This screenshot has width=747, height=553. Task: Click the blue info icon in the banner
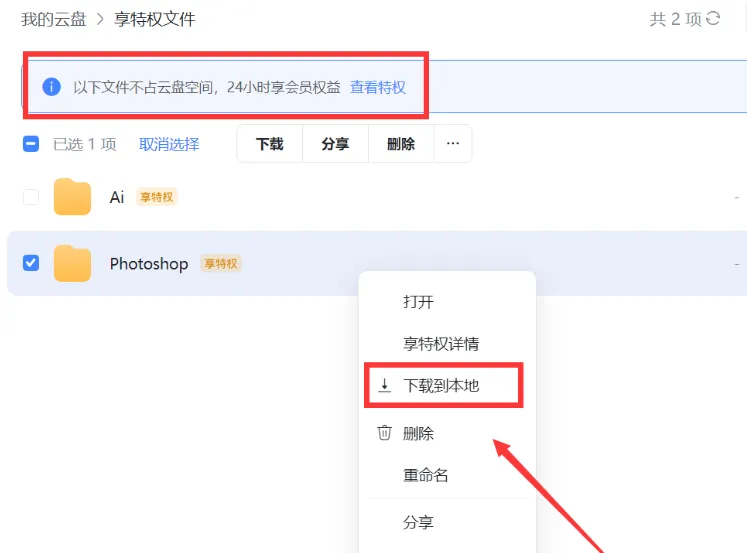click(51, 87)
